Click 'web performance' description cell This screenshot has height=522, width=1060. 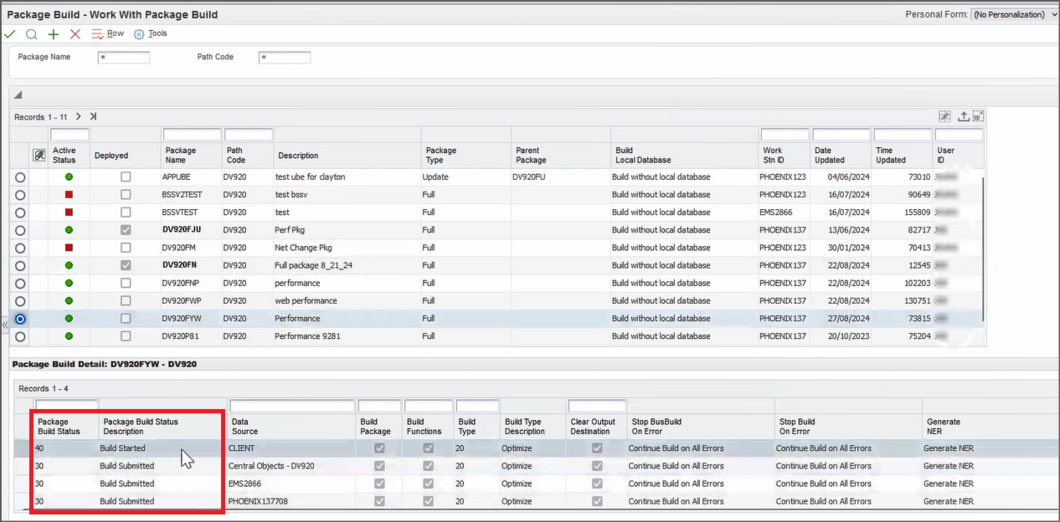coord(306,301)
